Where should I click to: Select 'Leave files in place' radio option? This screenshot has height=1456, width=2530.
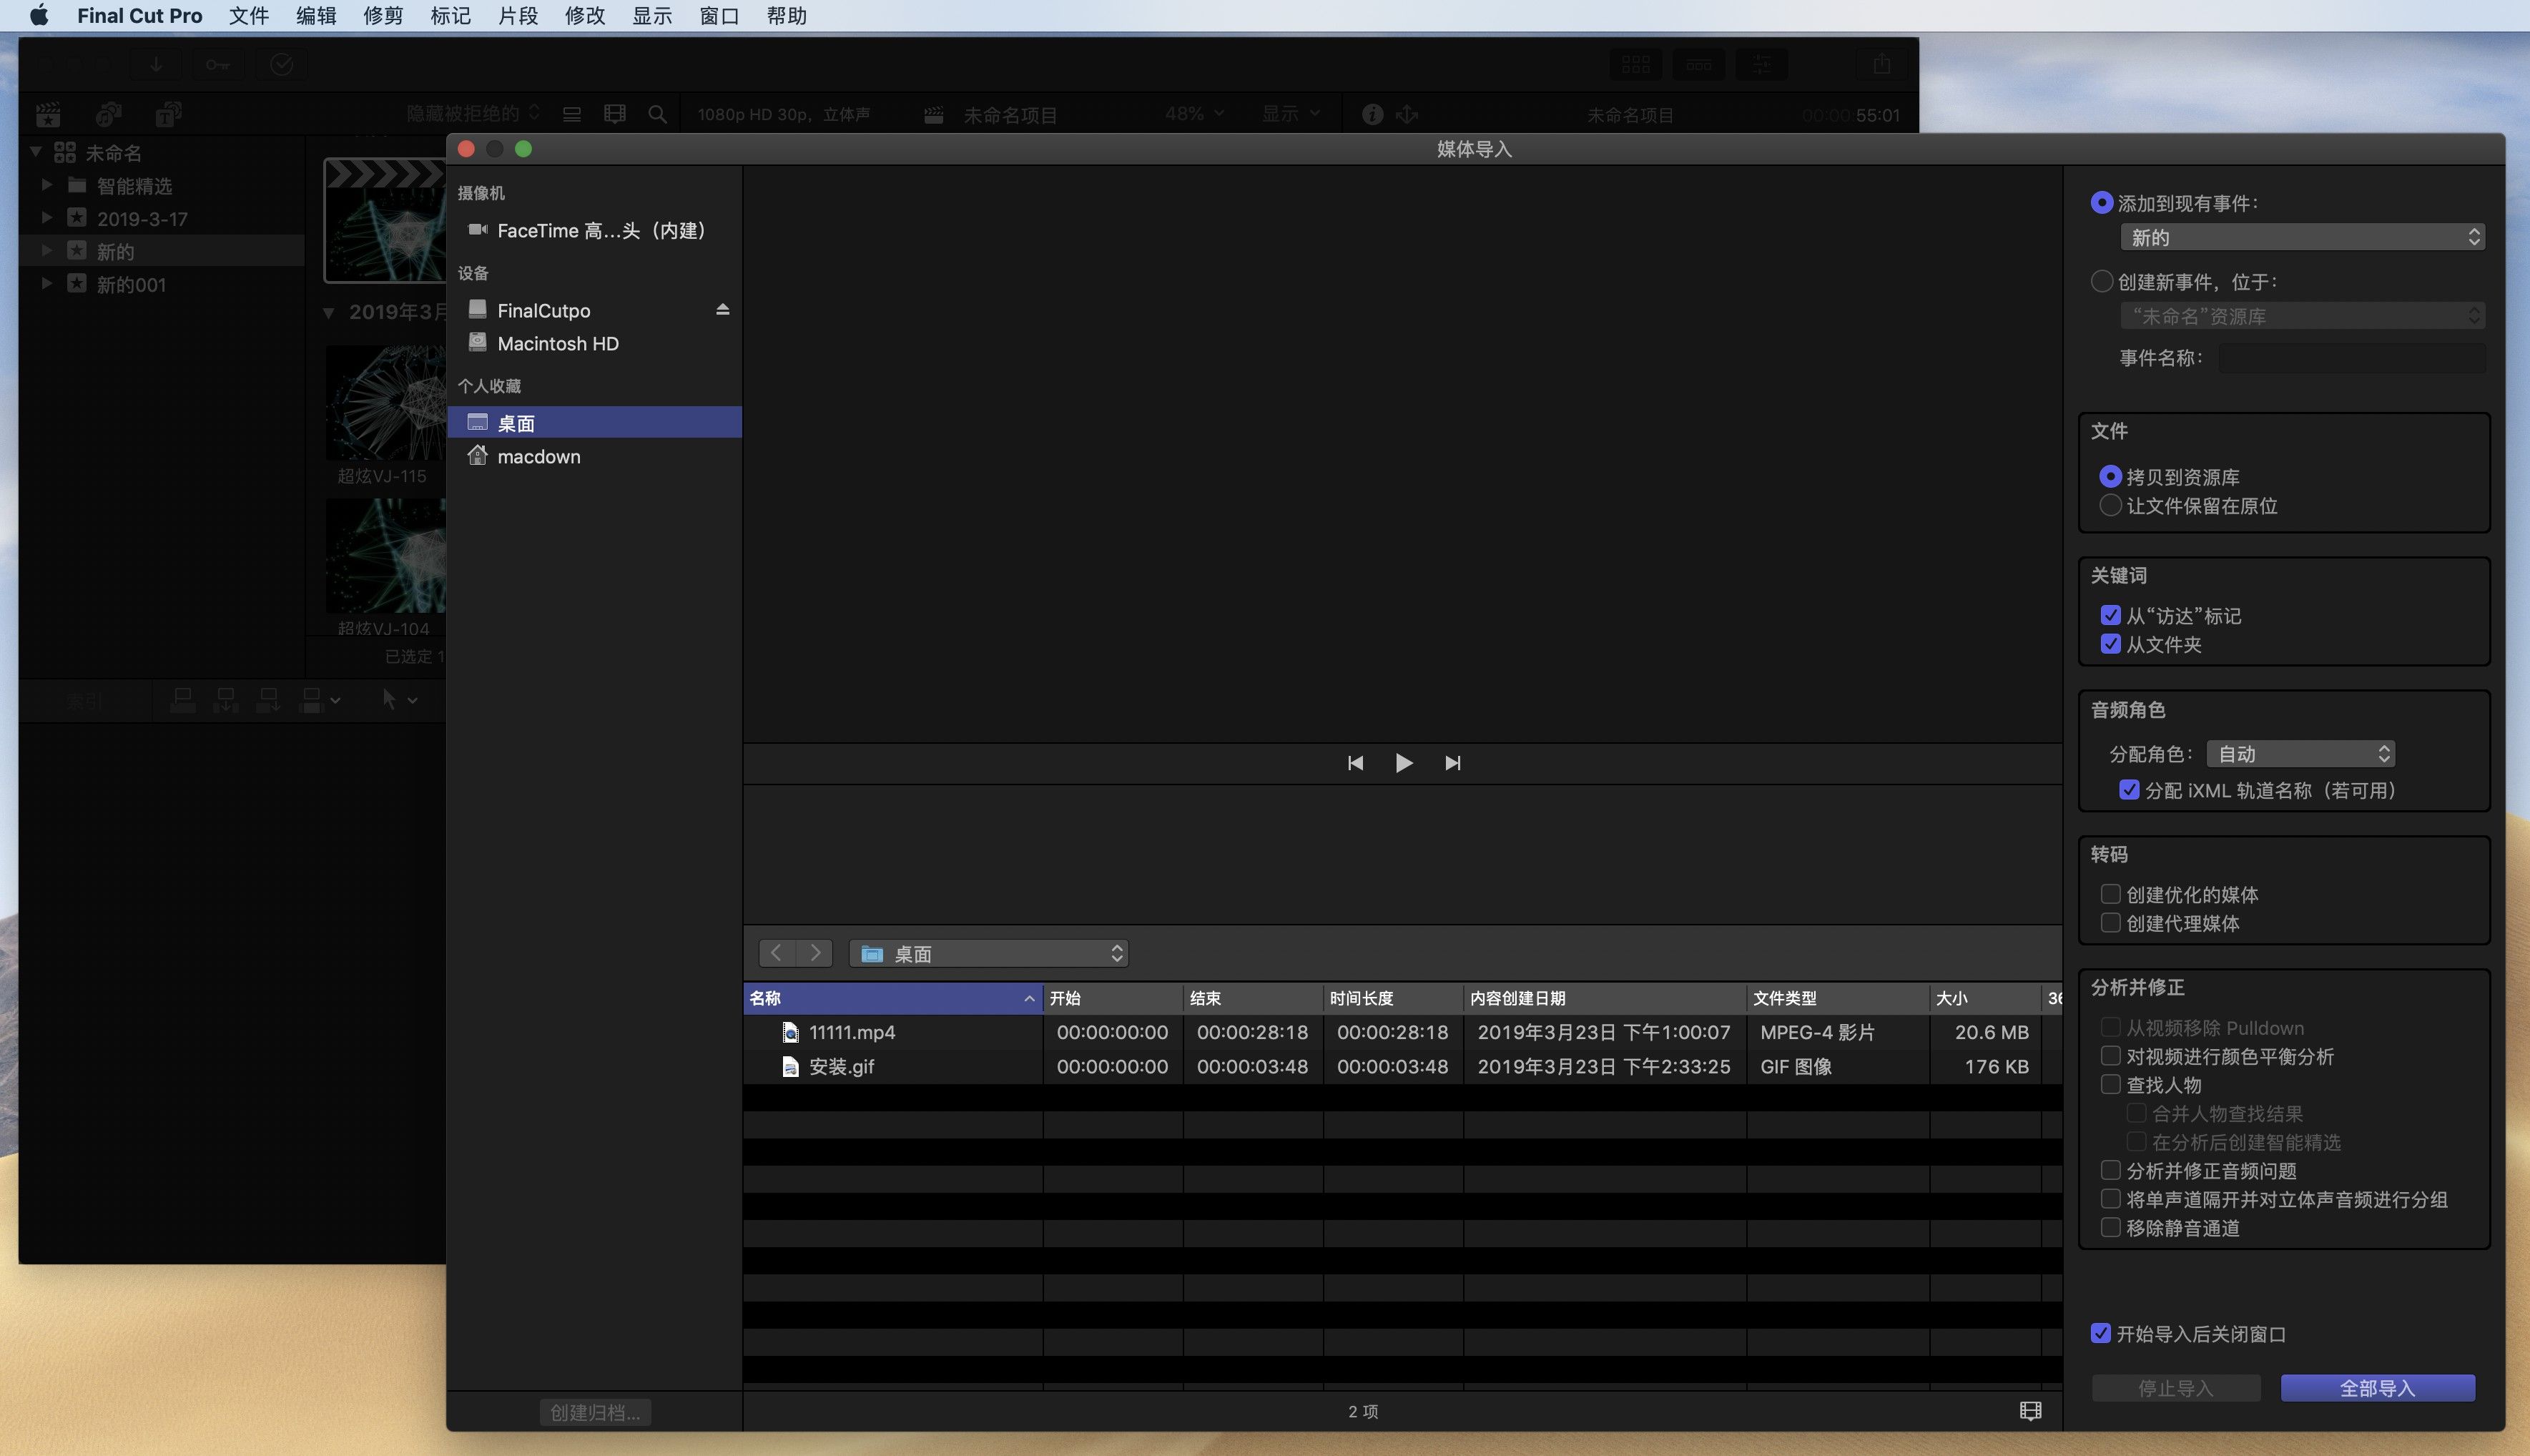coord(2110,506)
